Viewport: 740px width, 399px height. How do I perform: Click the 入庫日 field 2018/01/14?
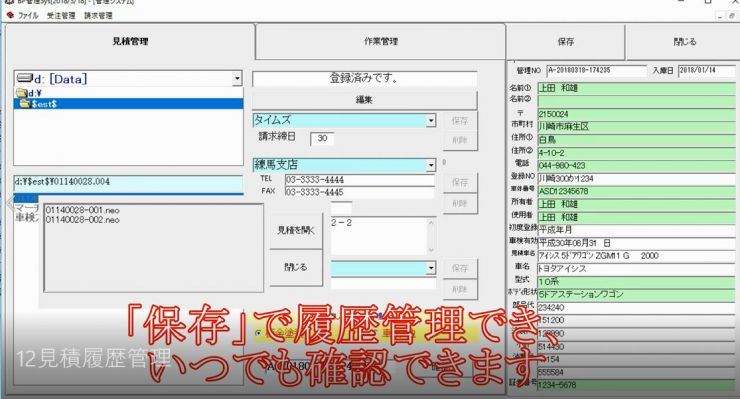click(706, 70)
